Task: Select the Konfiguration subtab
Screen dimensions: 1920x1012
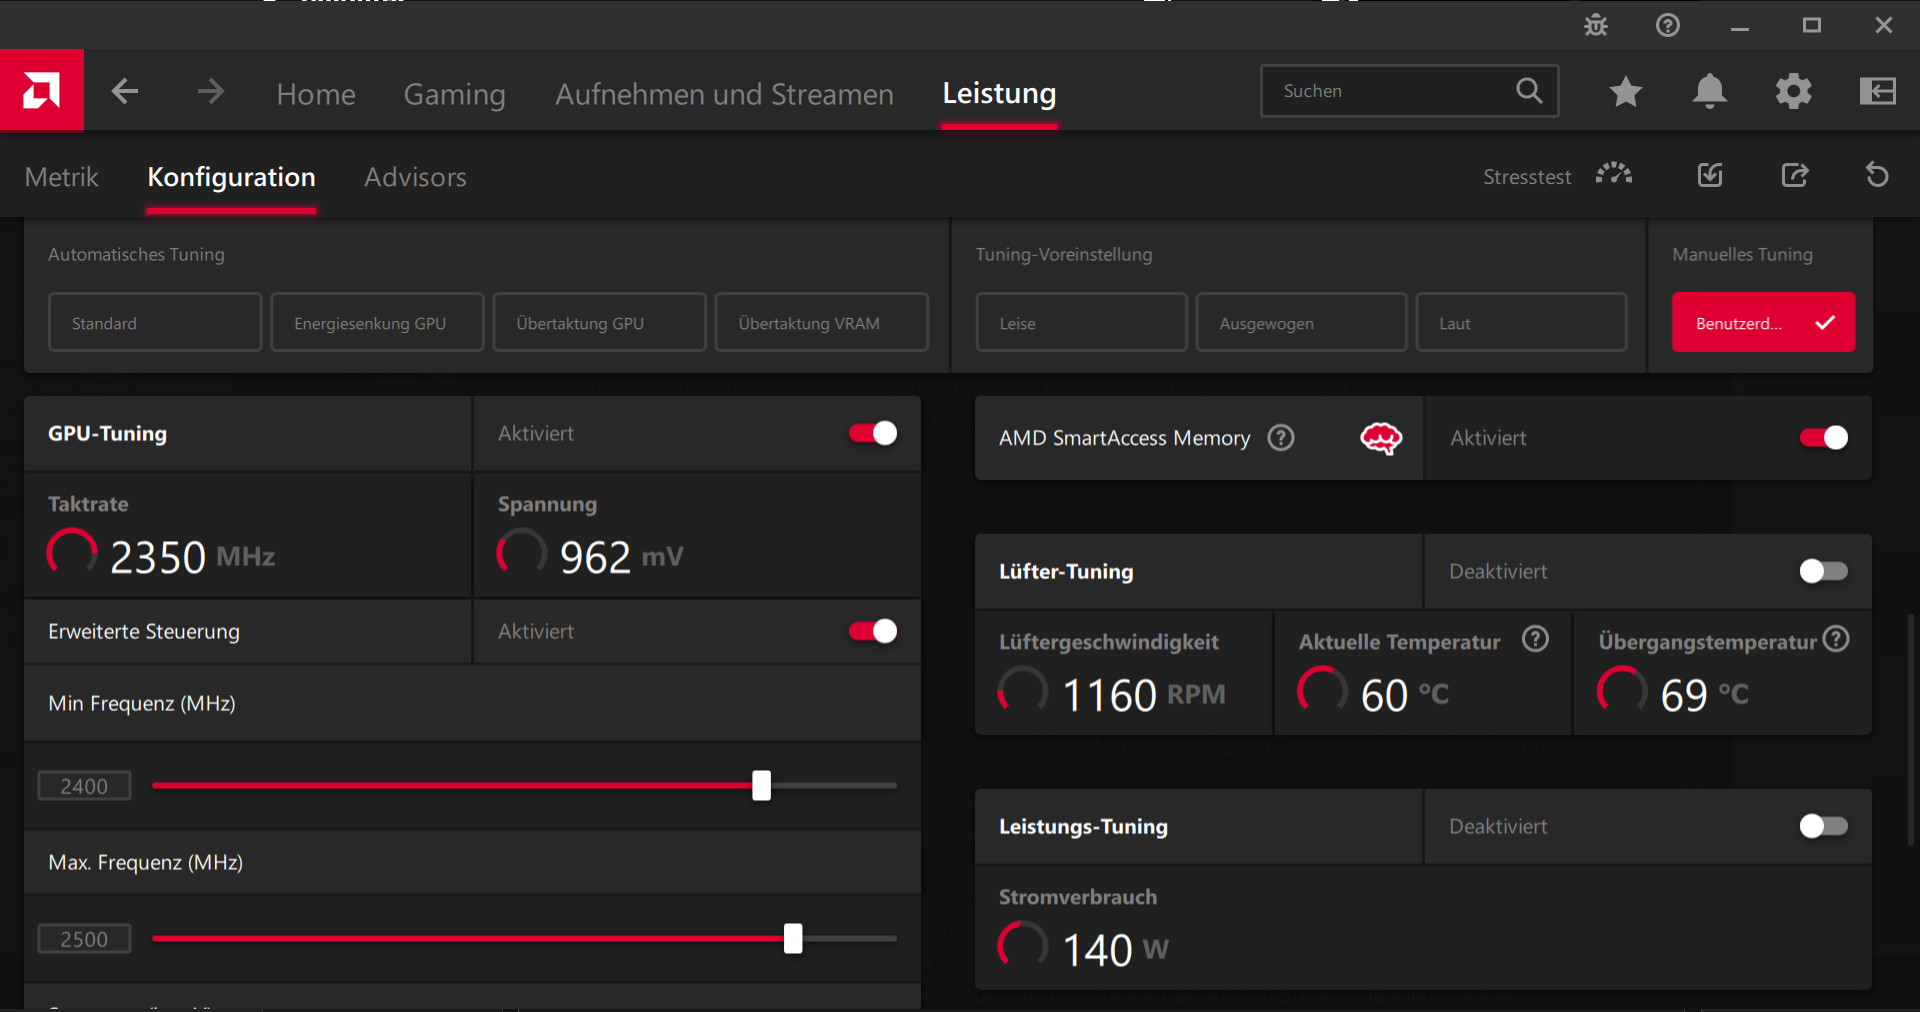Action: point(231,177)
